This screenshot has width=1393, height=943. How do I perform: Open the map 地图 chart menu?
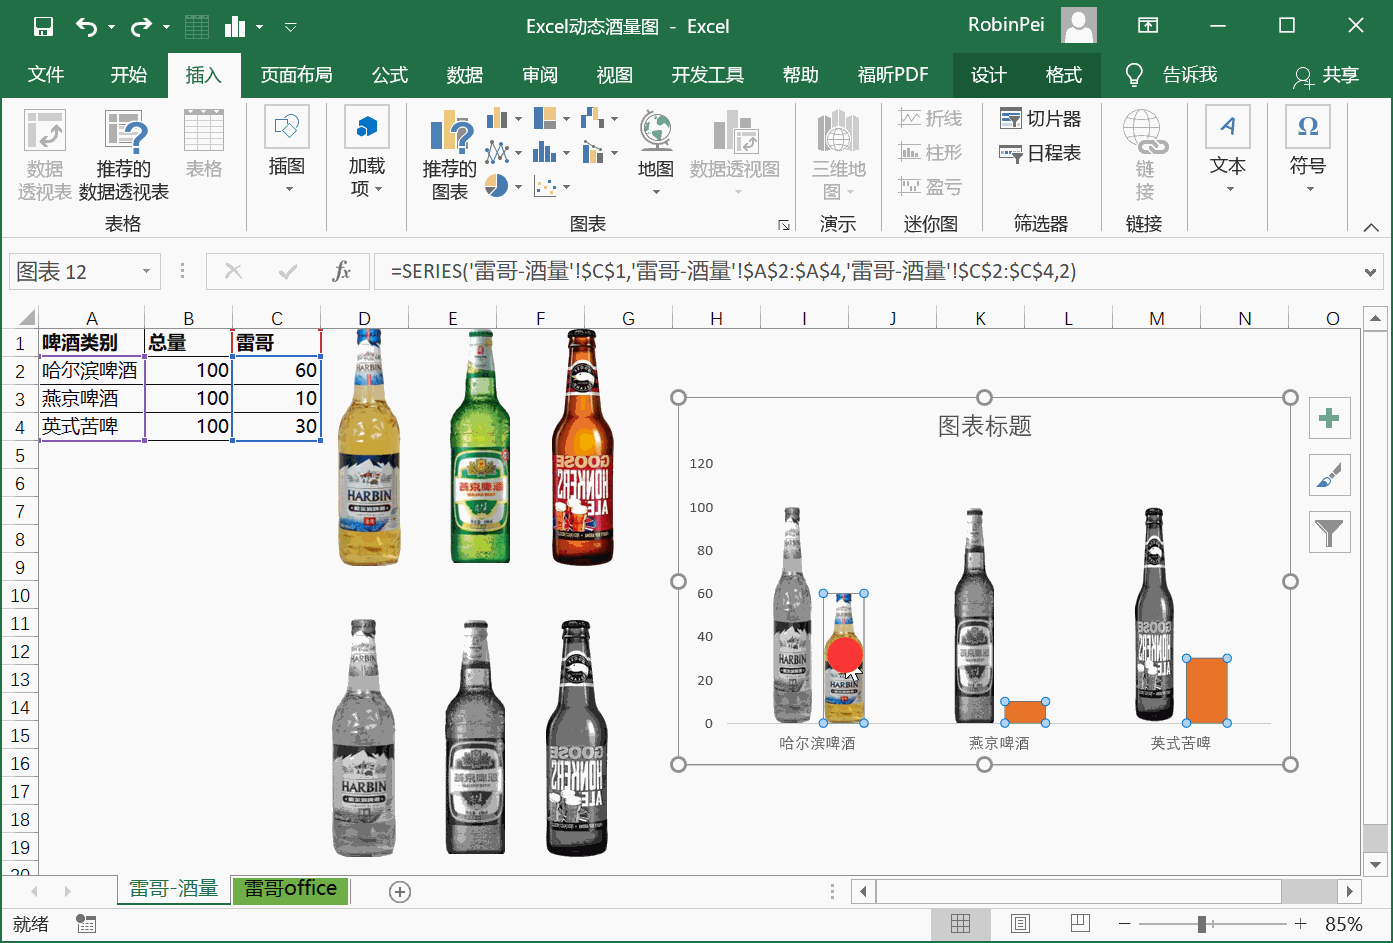pyautogui.click(x=656, y=152)
